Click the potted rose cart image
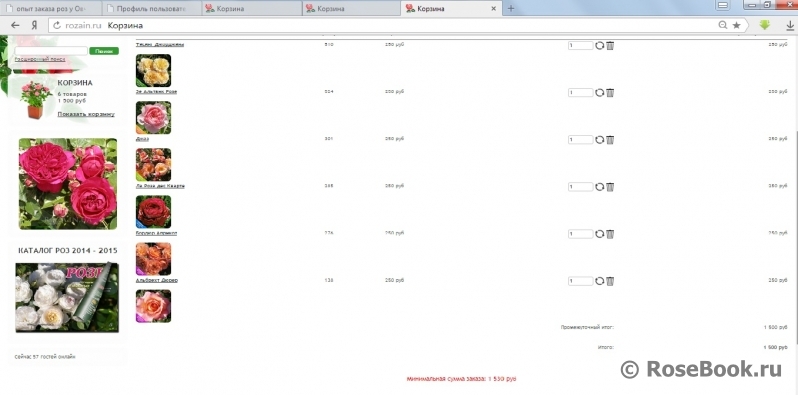 (x=36, y=100)
